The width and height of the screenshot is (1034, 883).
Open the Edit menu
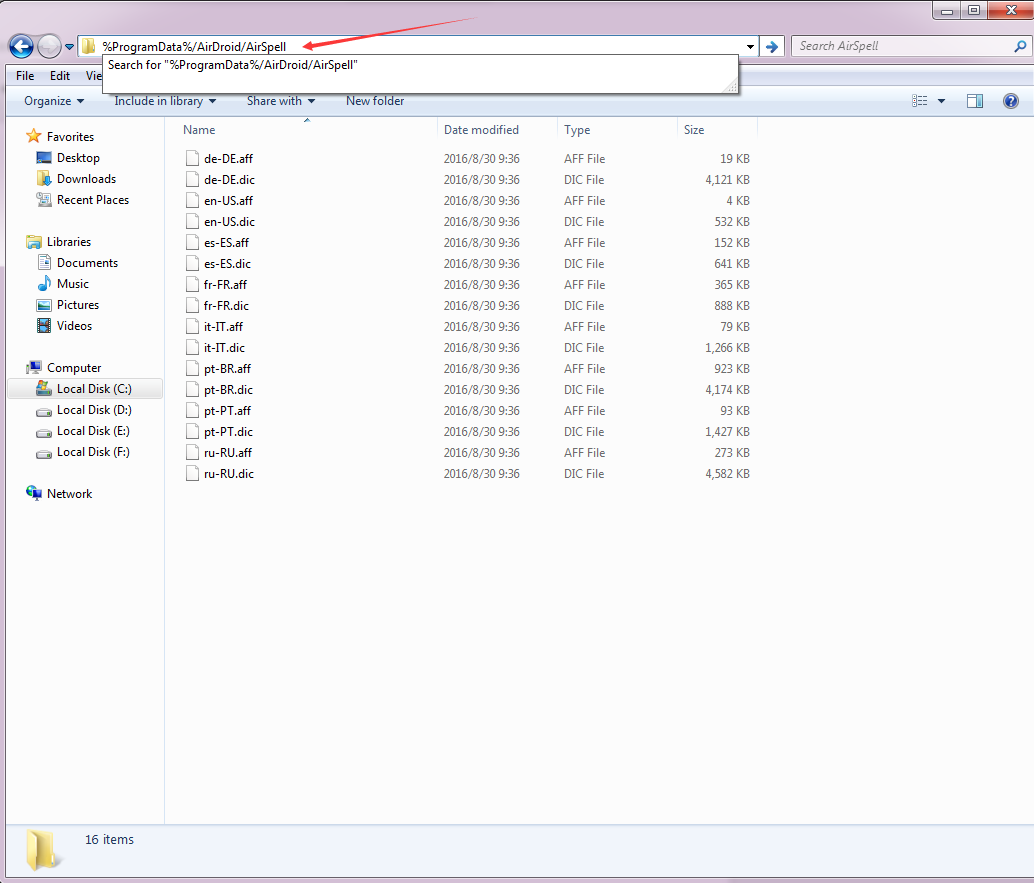(60, 76)
